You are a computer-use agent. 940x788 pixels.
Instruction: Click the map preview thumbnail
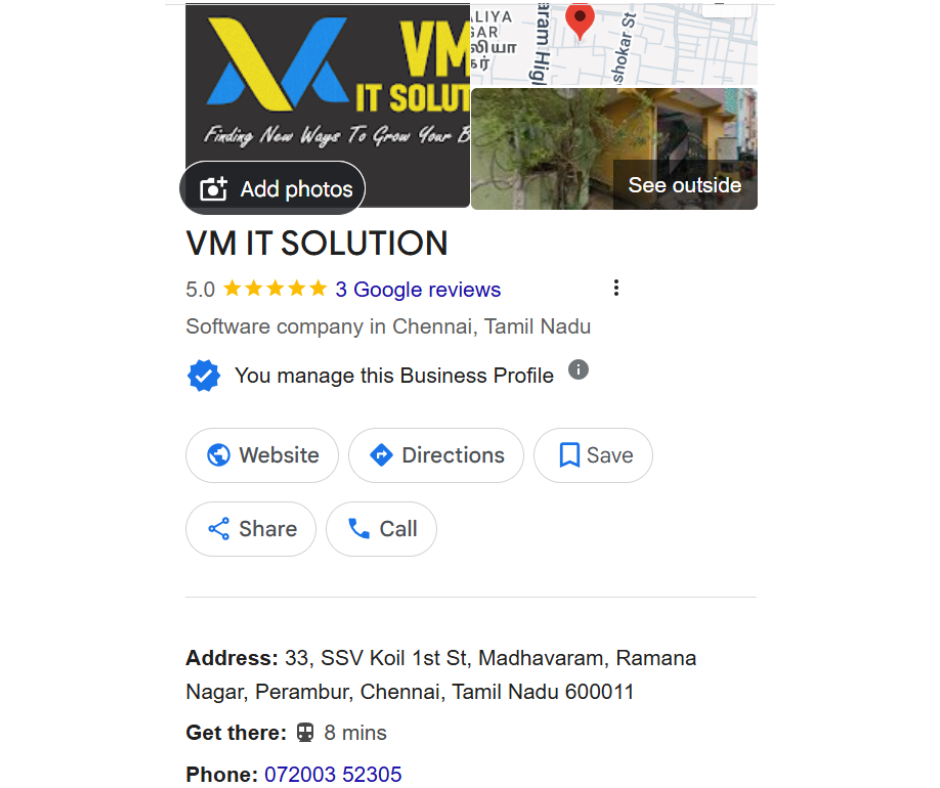pyautogui.click(x=614, y=44)
